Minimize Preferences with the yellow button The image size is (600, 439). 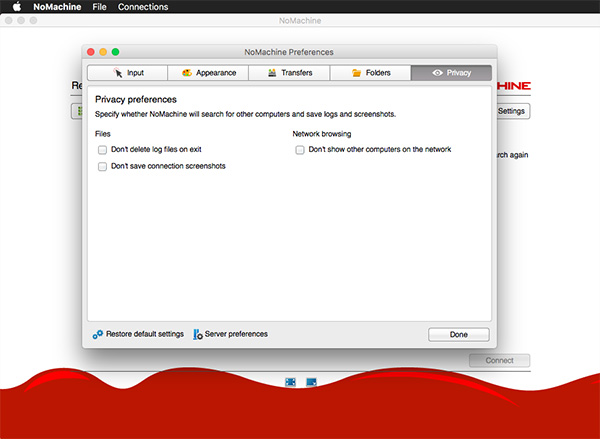coord(103,52)
